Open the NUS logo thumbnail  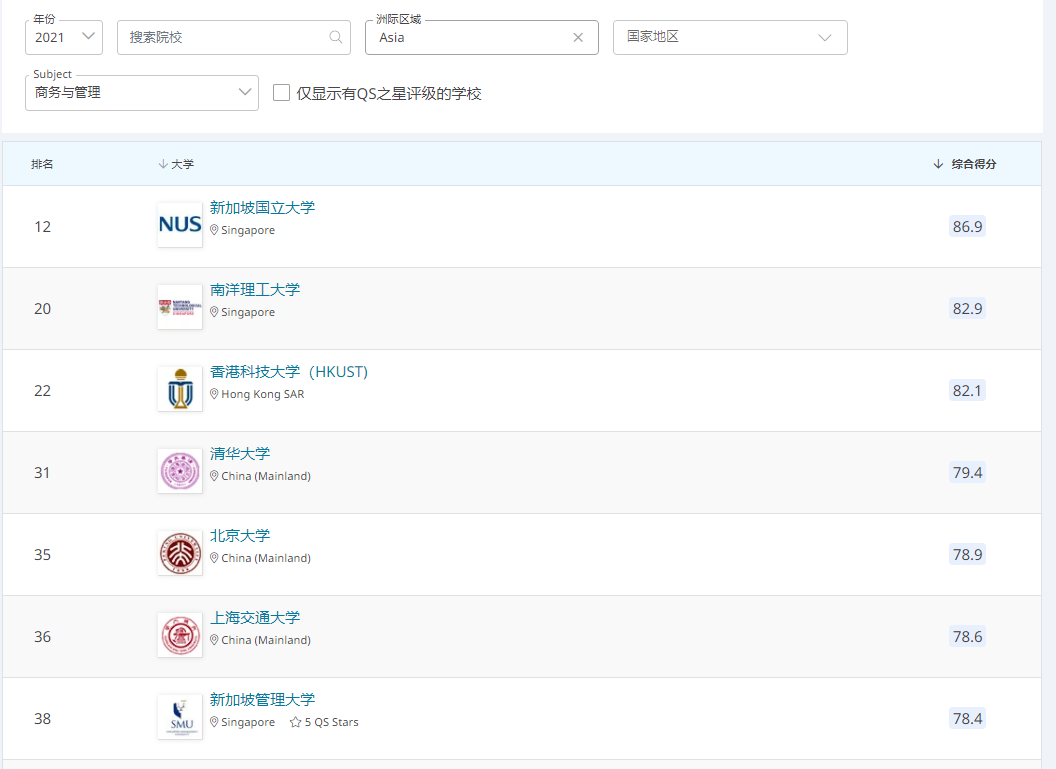(x=180, y=225)
